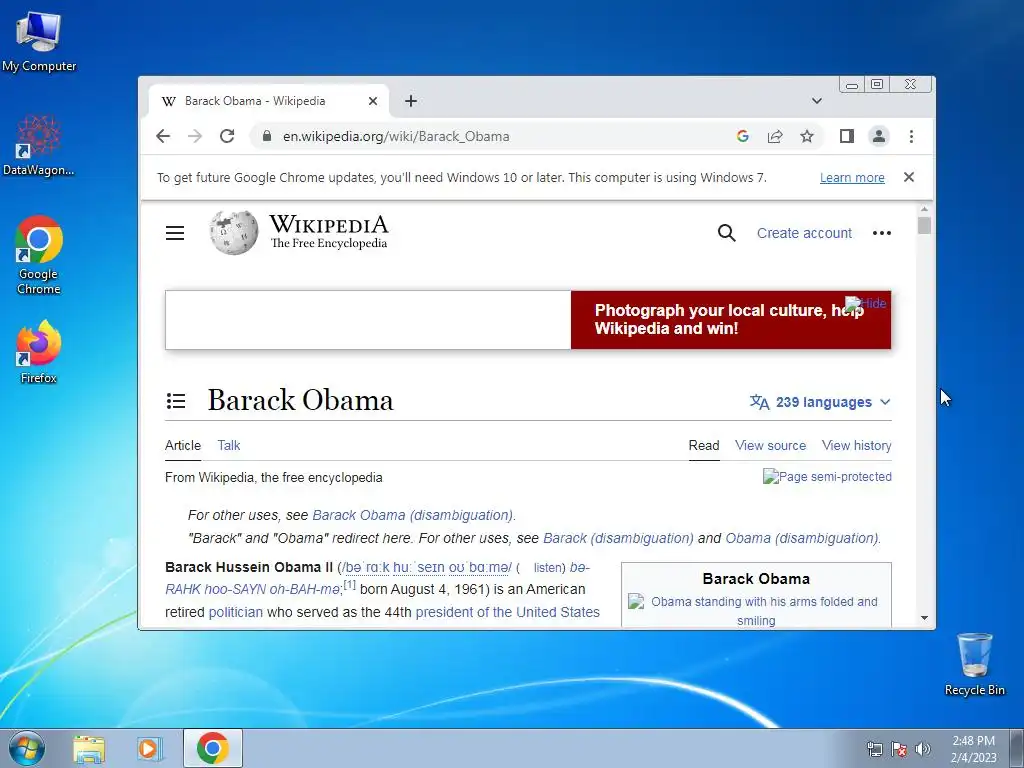The width and height of the screenshot is (1024, 768).
Task: Click the taskbar clock showing 2:48 PM
Action: click(973, 749)
